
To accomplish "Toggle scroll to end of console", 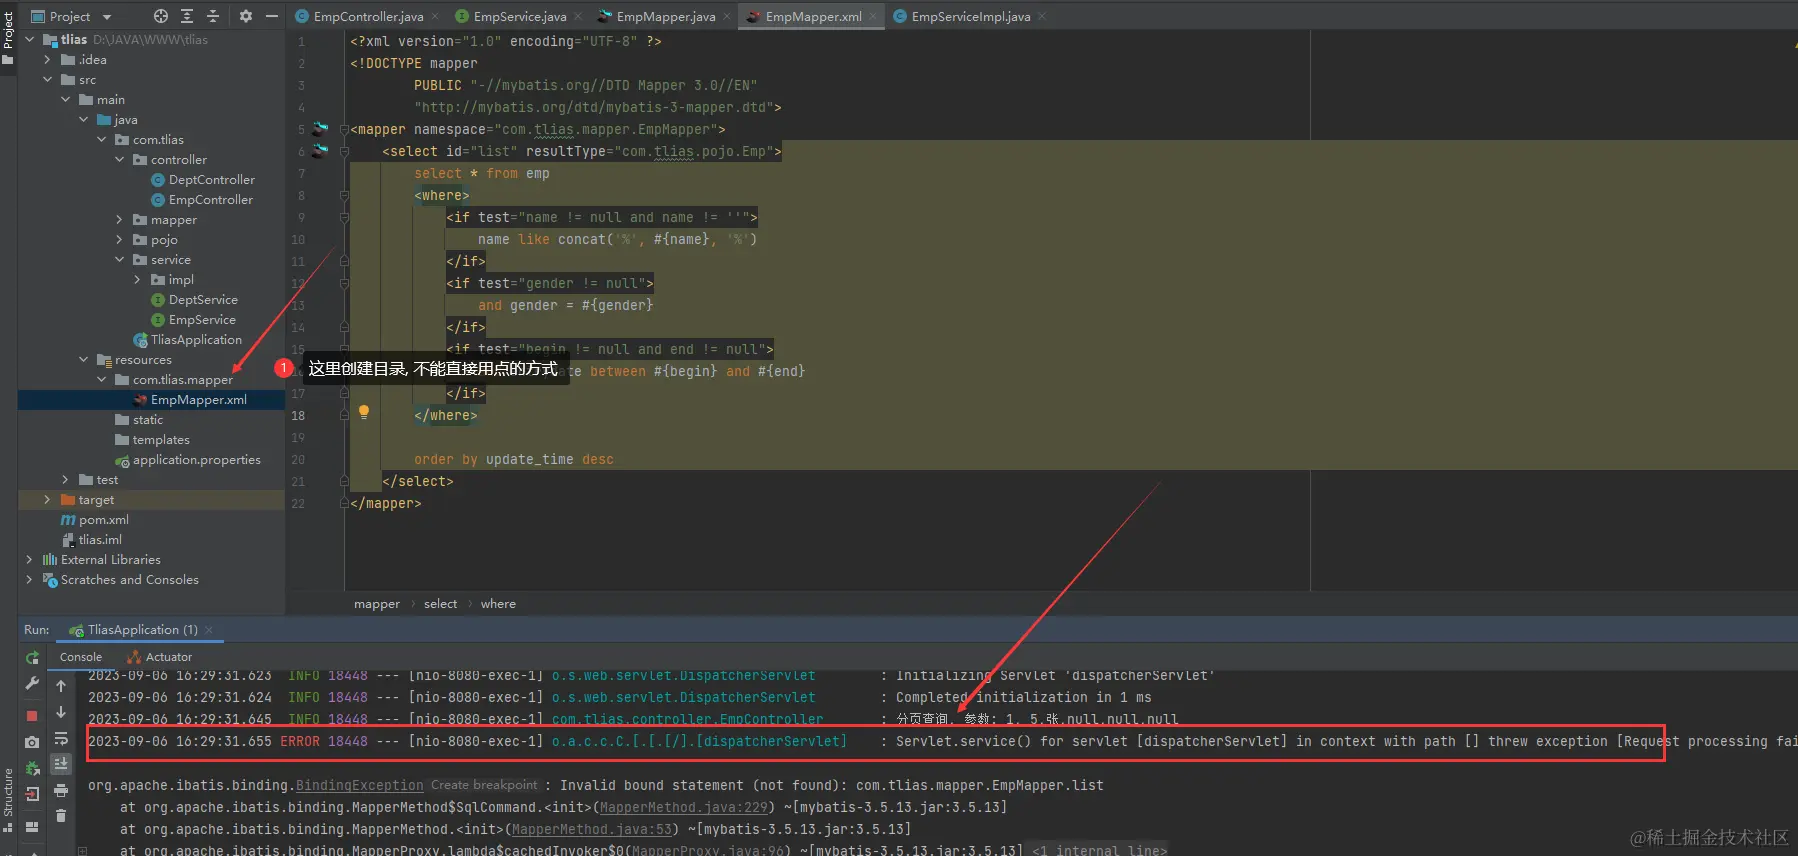I will click(61, 764).
